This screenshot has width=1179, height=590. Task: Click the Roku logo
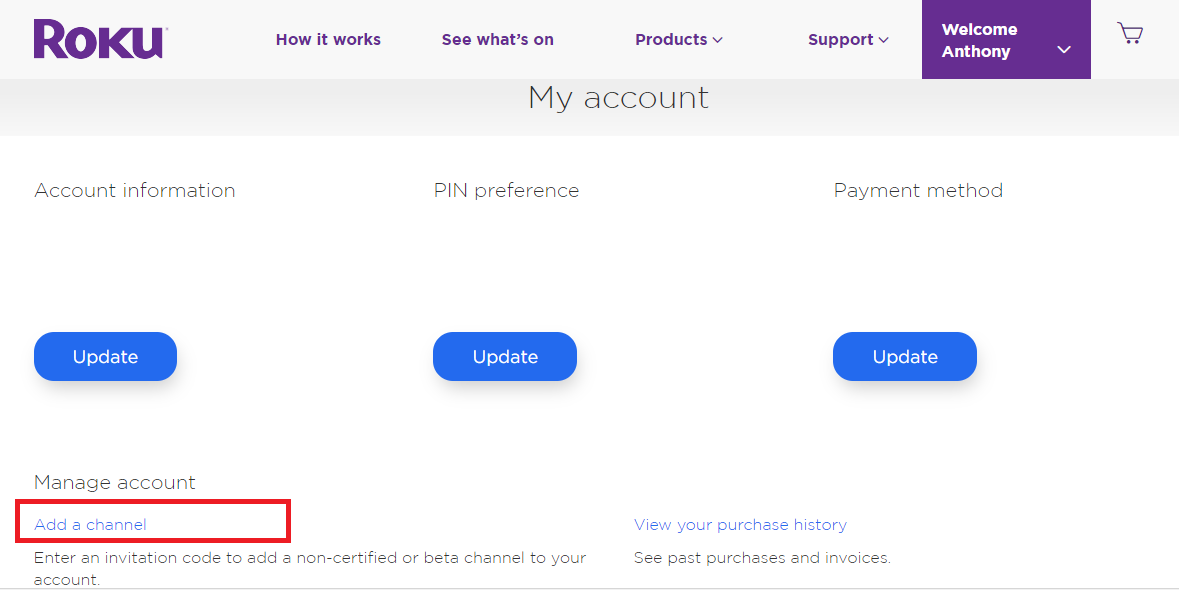pos(100,39)
